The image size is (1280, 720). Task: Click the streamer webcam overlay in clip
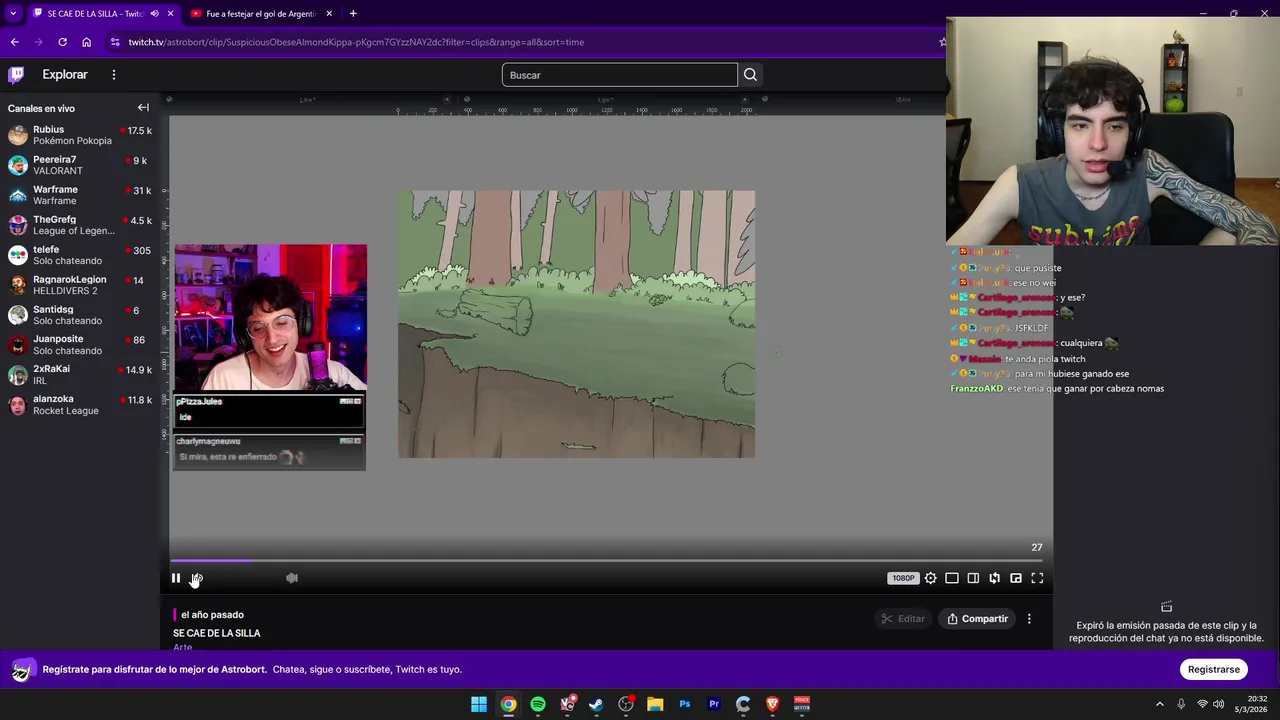tap(270, 317)
